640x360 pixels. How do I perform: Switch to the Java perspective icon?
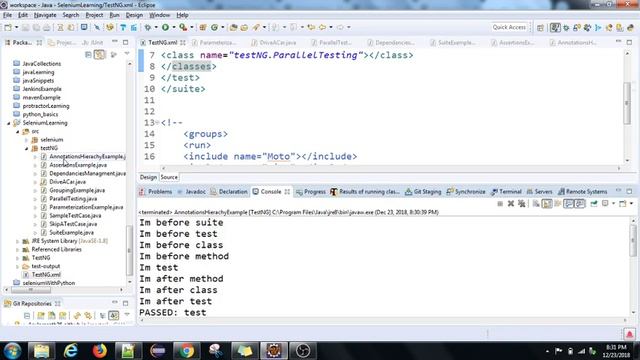pyautogui.click(x=555, y=27)
